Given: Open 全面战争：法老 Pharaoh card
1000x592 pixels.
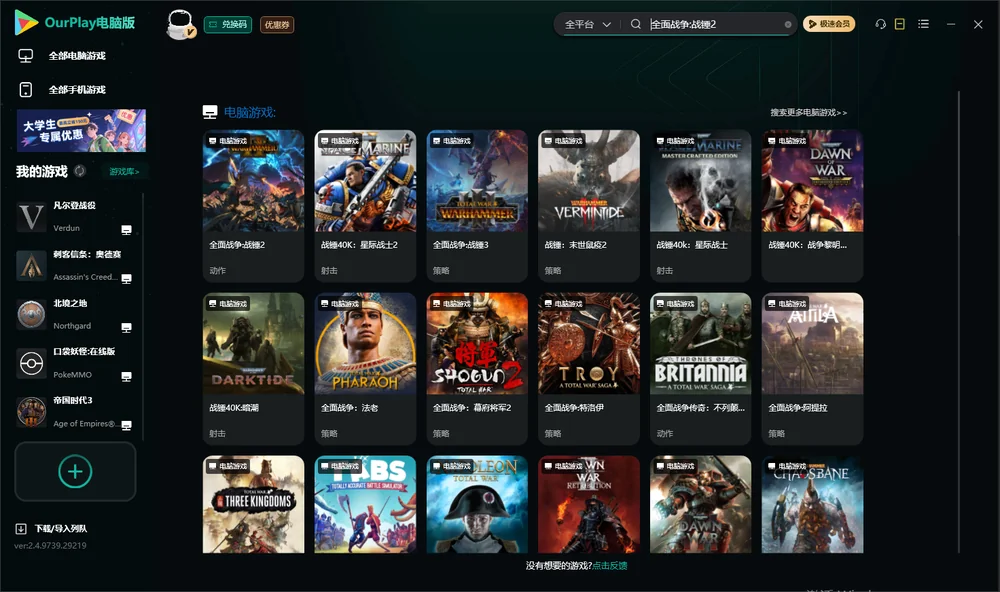Looking at the screenshot, I should [365, 368].
